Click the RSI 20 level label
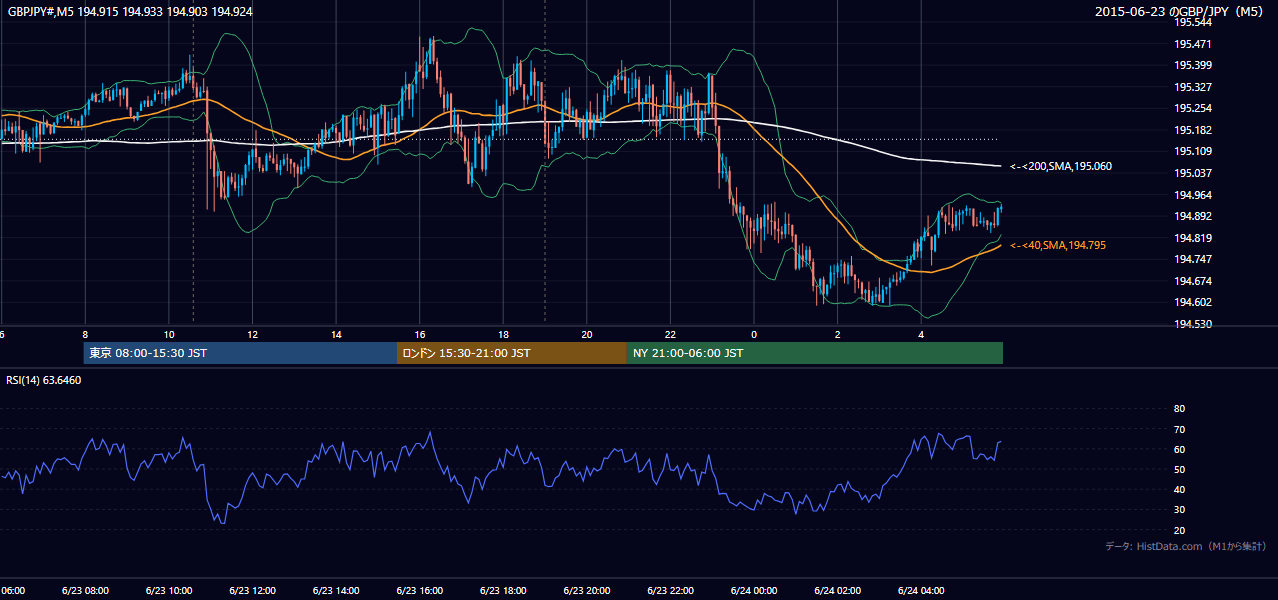This screenshot has width=1278, height=600. tap(1179, 530)
